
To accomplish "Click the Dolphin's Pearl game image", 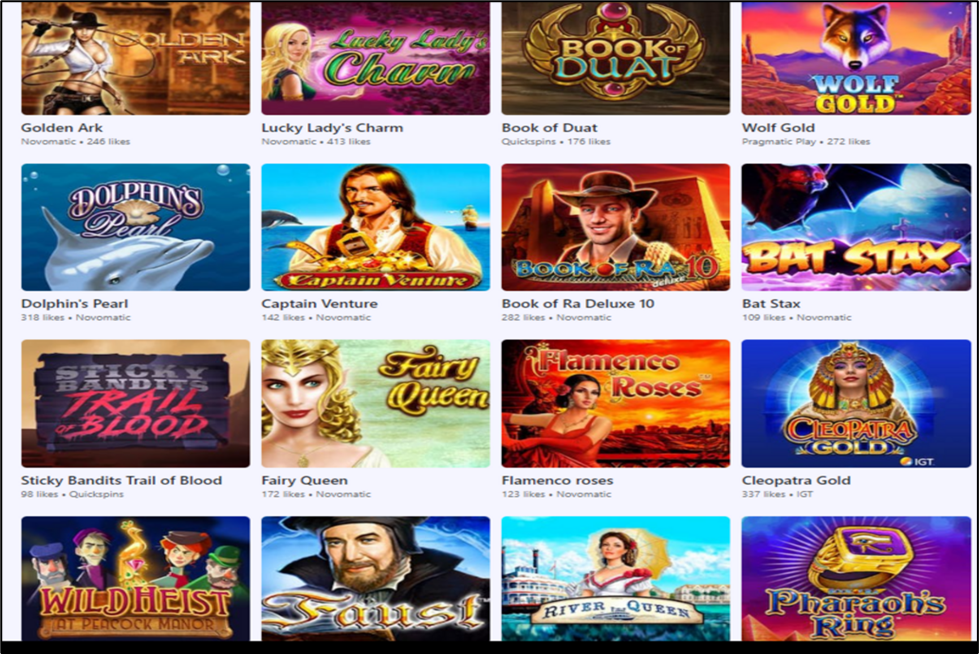I will (135, 227).
